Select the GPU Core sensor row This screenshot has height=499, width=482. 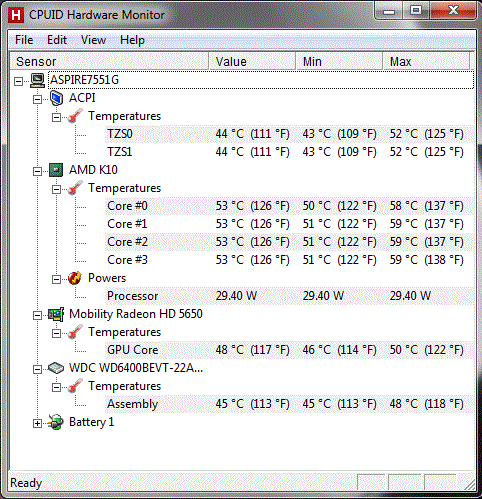coord(290,350)
